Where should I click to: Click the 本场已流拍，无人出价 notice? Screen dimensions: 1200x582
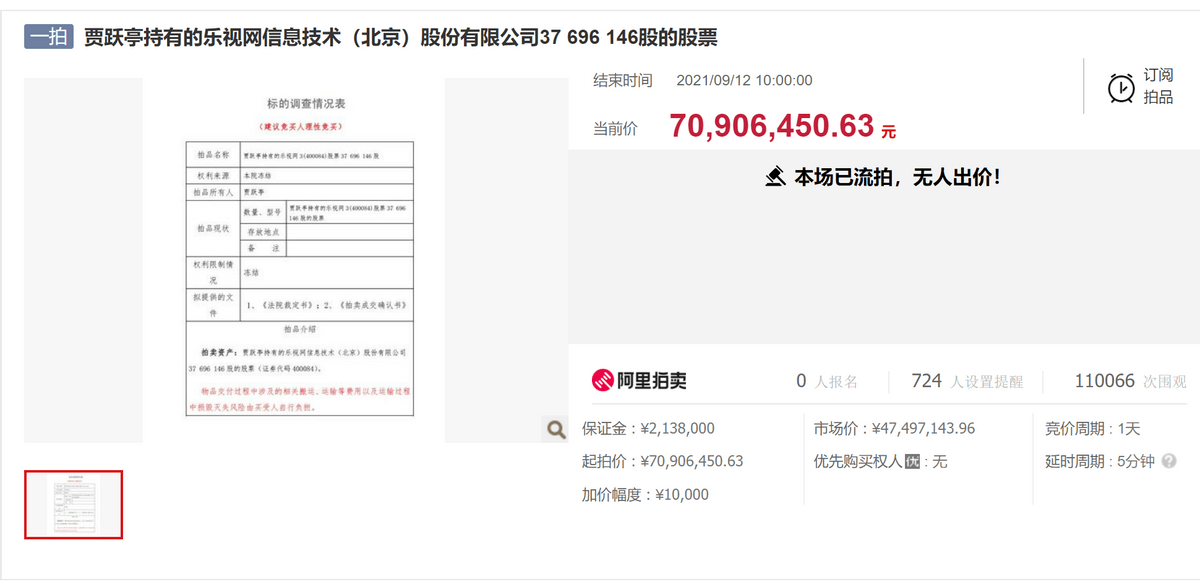(897, 177)
